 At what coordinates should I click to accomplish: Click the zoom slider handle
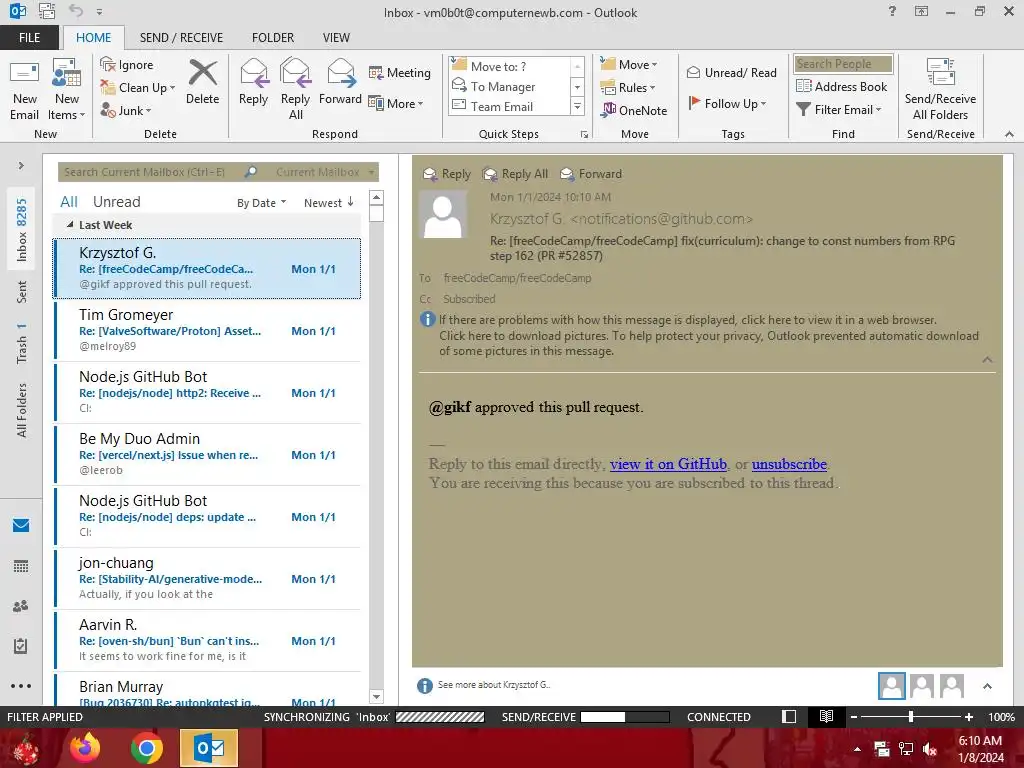point(910,716)
